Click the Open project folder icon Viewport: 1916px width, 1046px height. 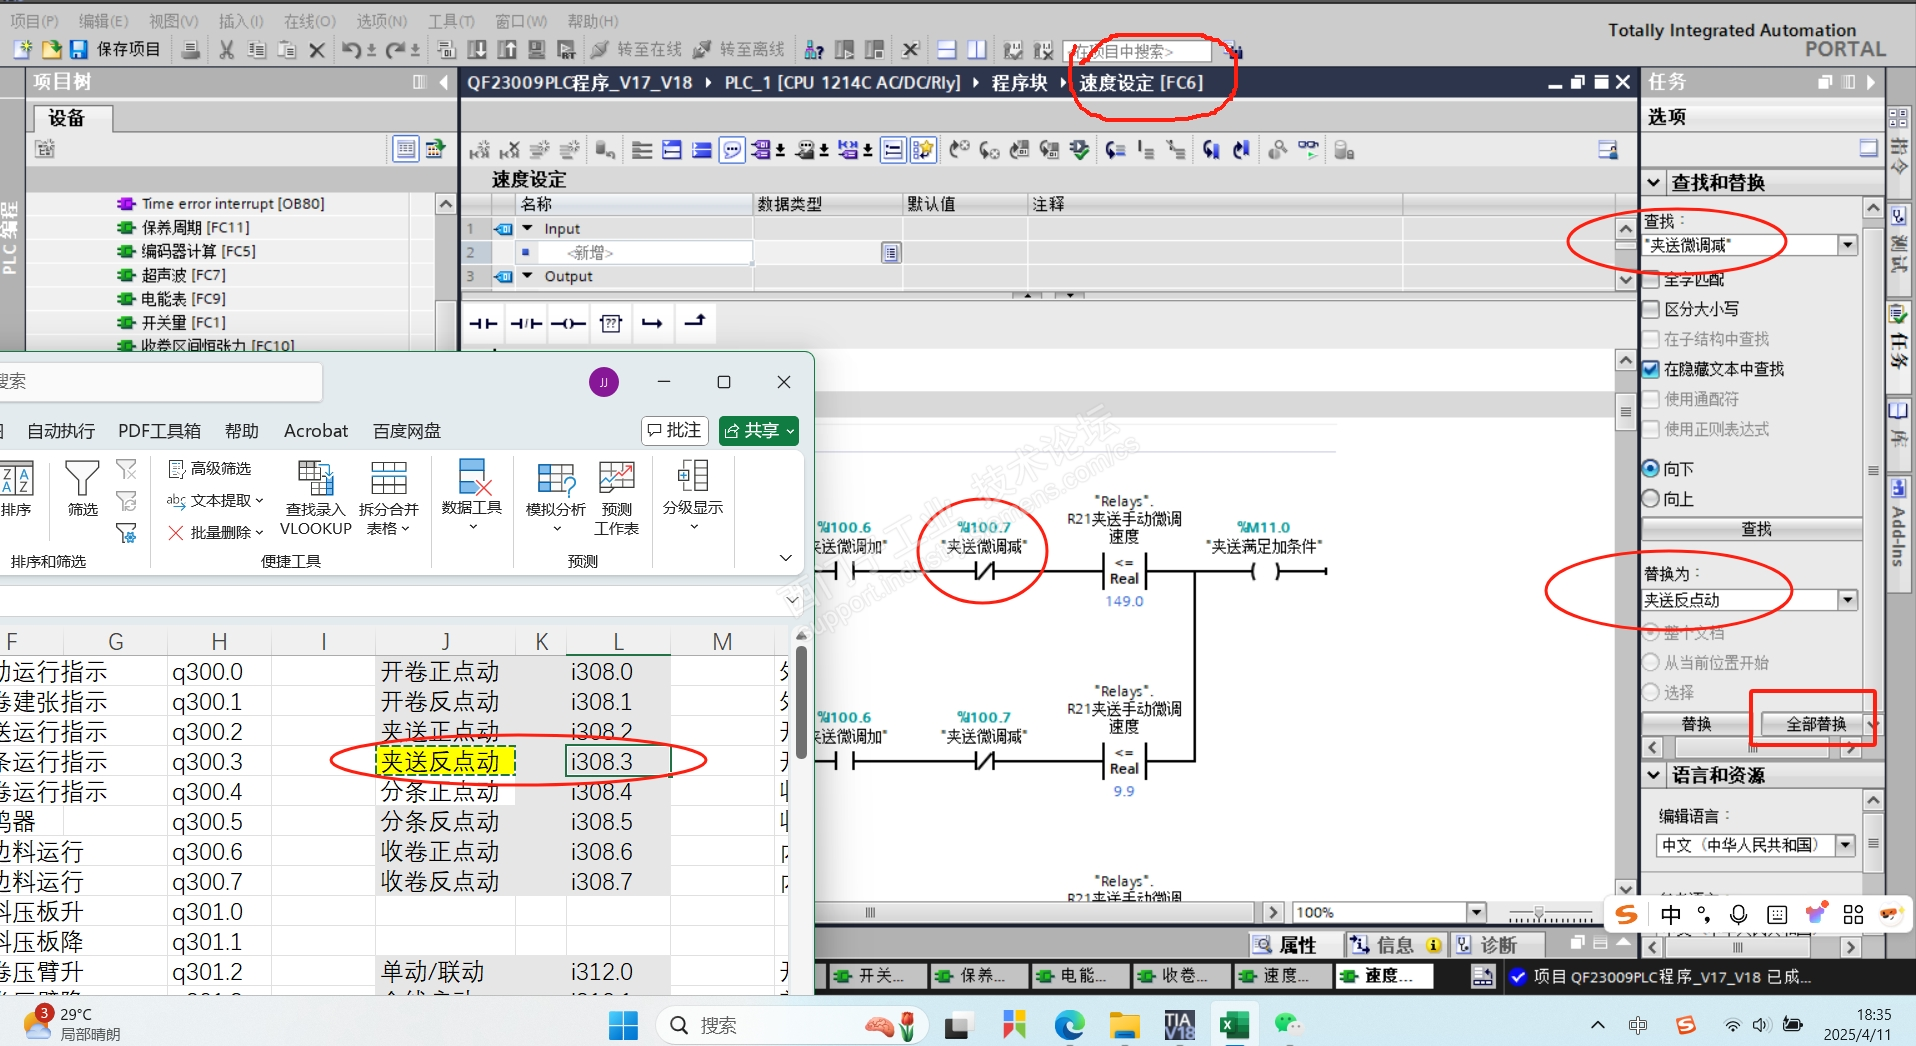(51, 49)
